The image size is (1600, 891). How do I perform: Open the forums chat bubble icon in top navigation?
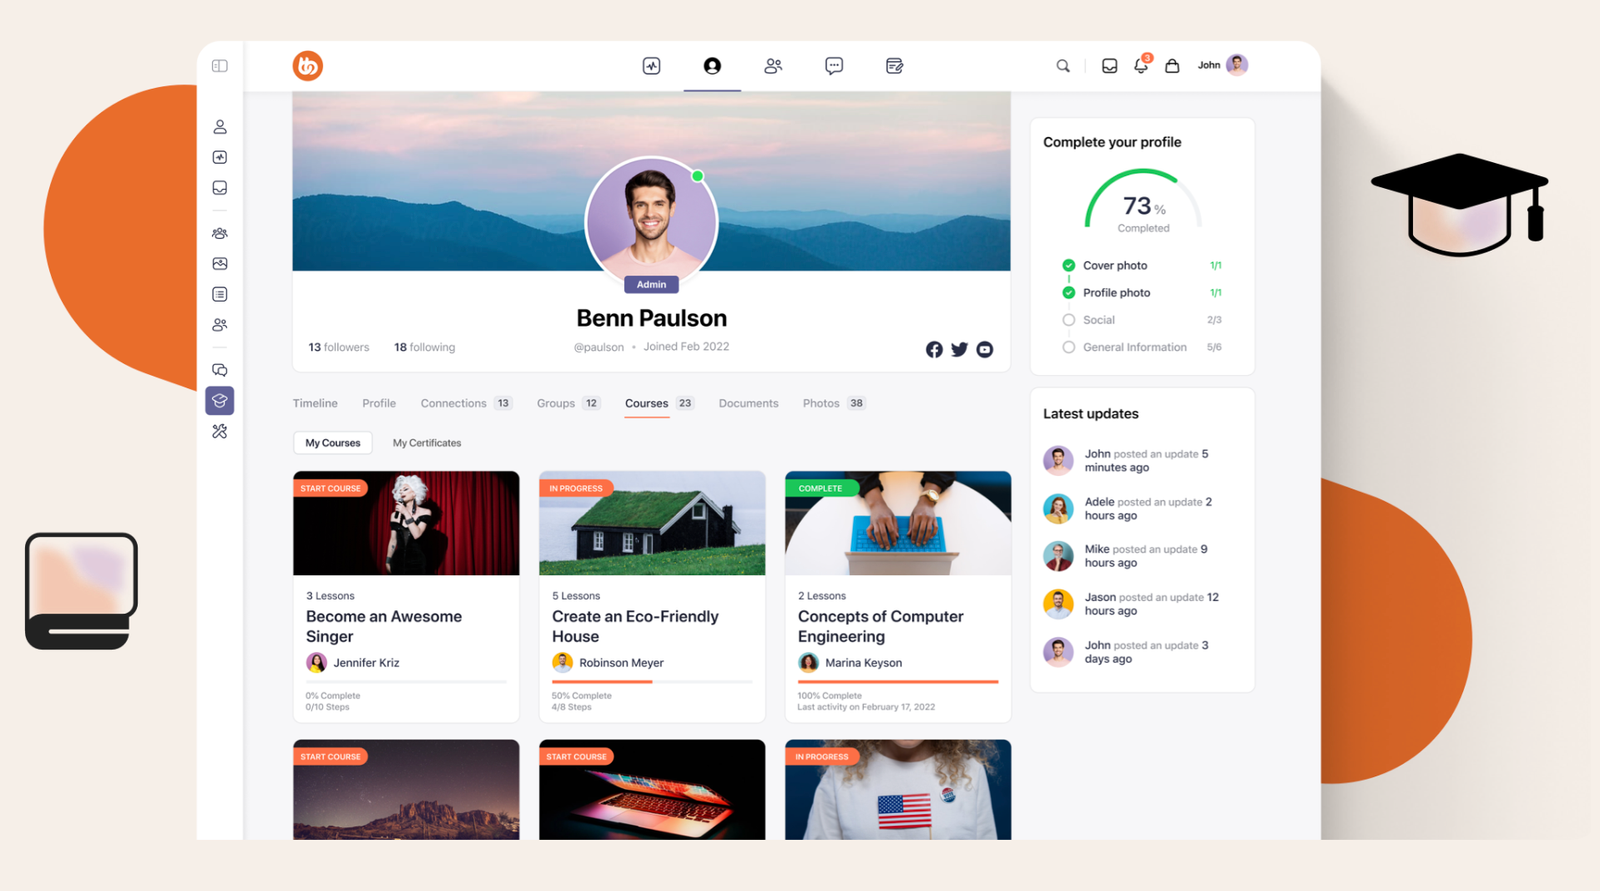click(834, 66)
